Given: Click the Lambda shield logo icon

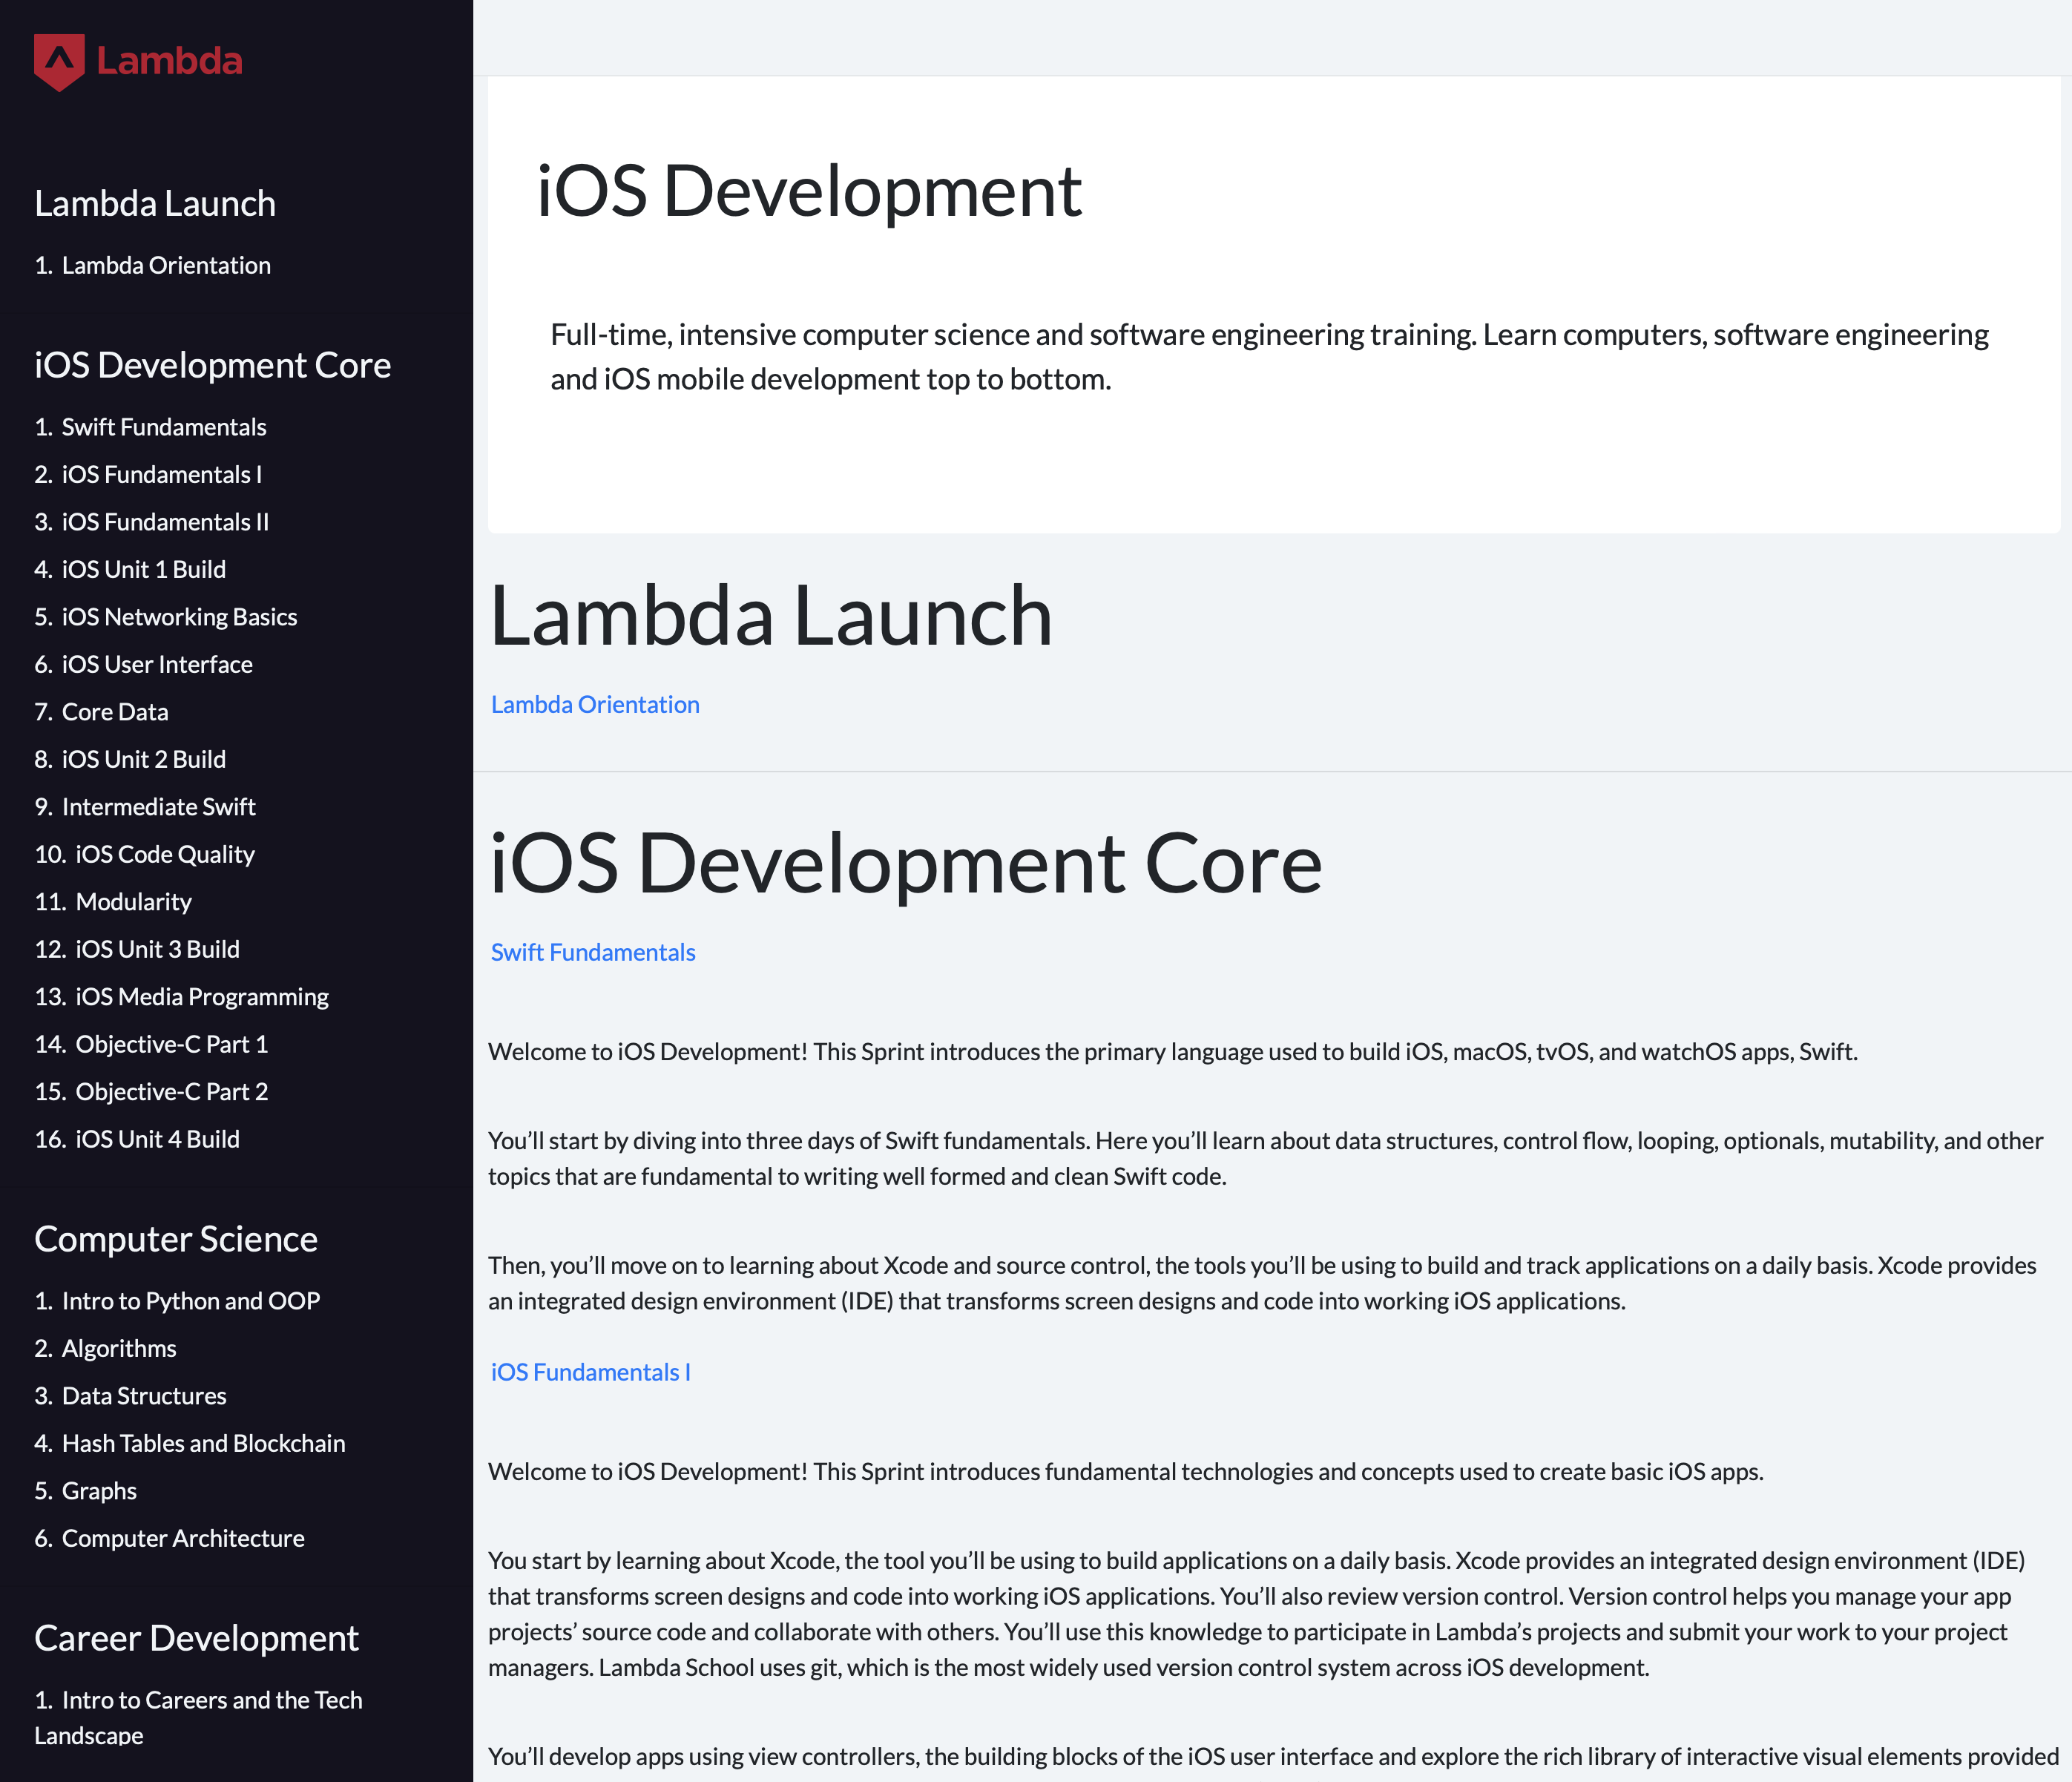Looking at the screenshot, I should (x=59, y=62).
